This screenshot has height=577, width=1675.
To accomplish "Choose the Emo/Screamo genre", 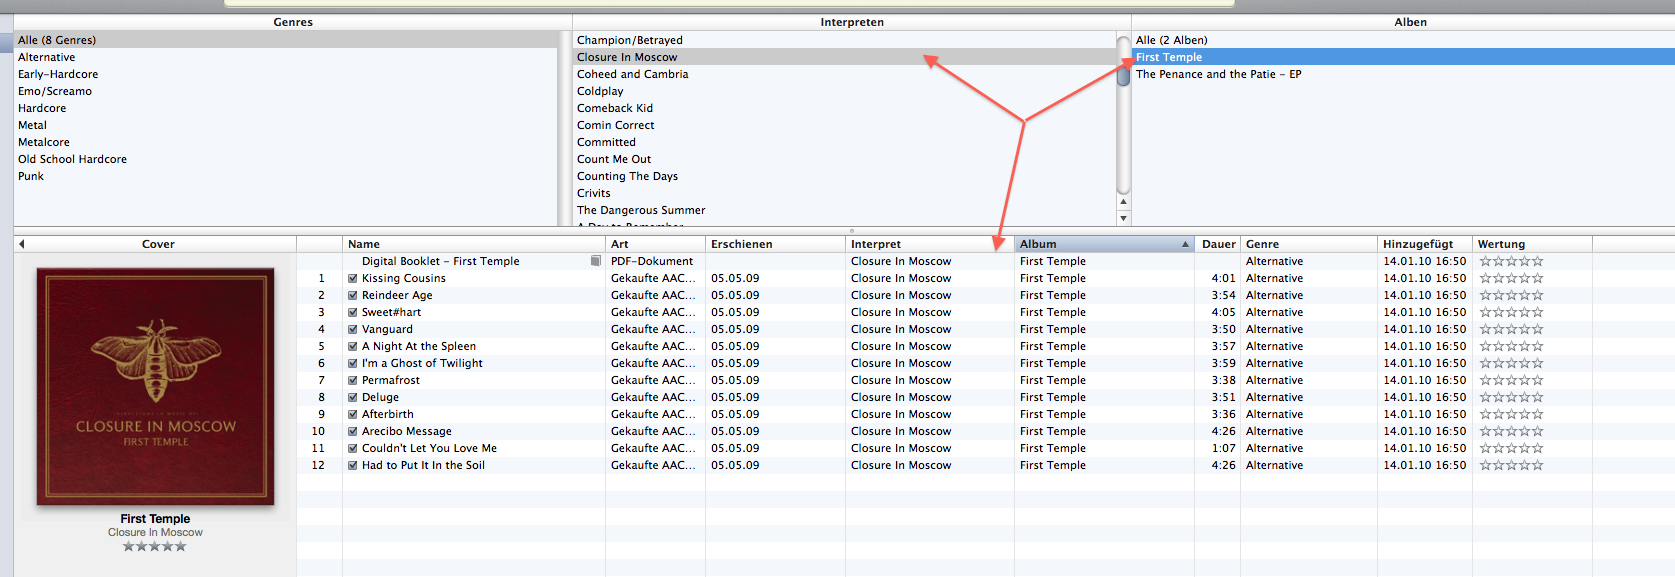I will (285, 91).
